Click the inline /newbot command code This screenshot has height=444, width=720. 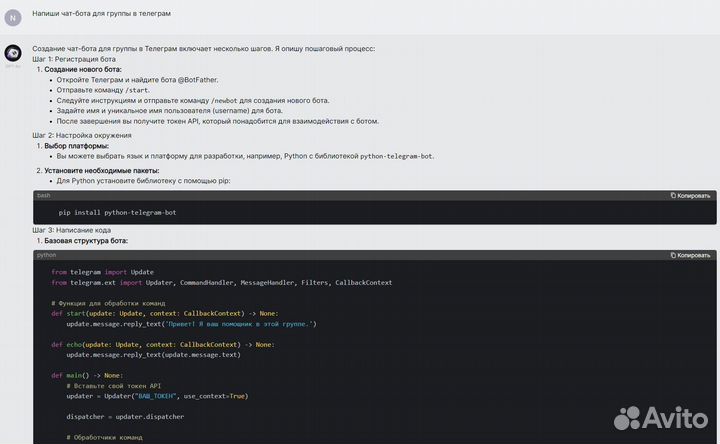tap(225, 101)
